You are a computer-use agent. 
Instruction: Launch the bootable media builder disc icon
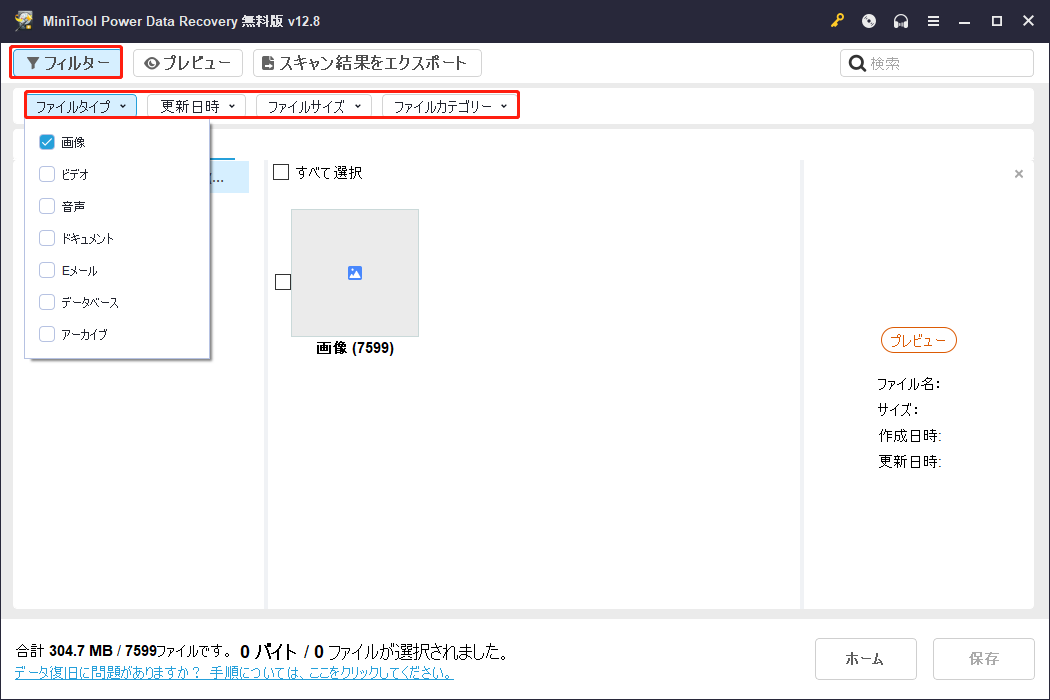[868, 20]
